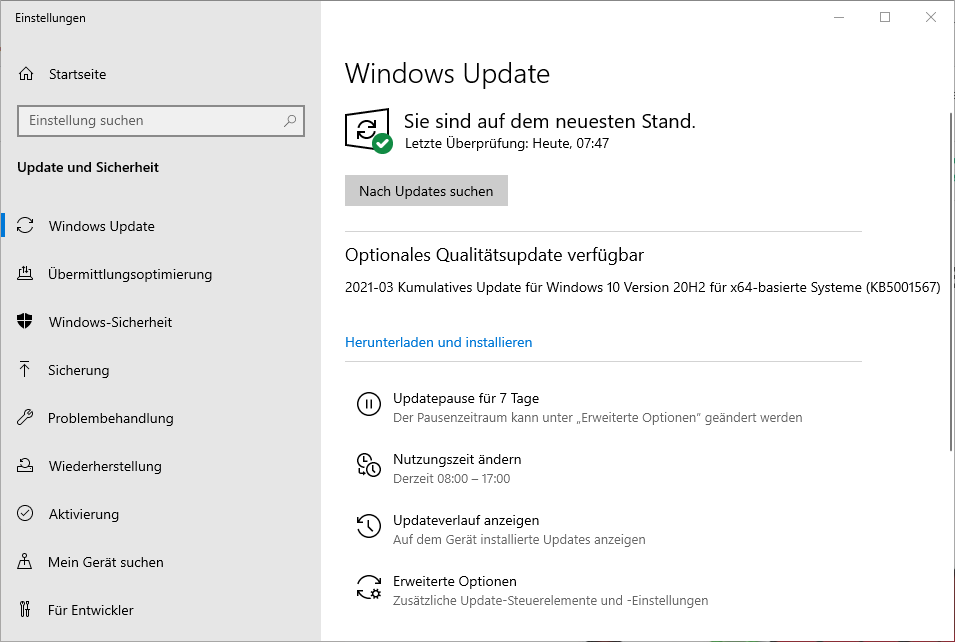
Task: Click the search magnifier icon
Action: [290, 121]
